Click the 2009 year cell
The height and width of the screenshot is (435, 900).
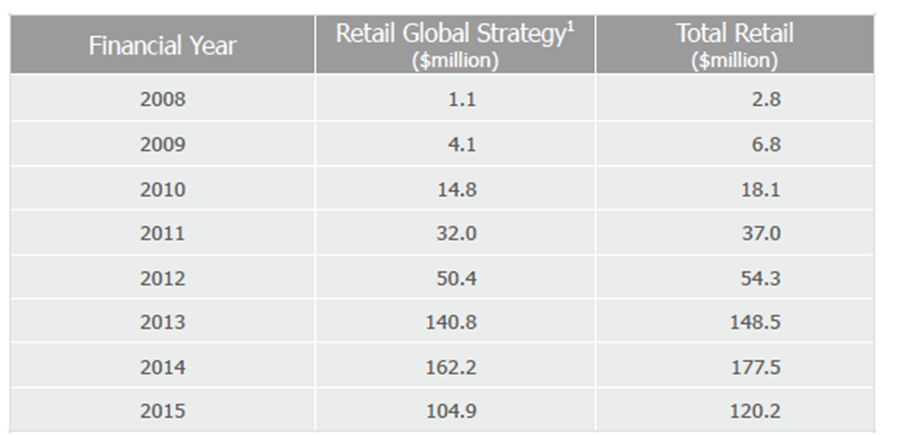pyautogui.click(x=162, y=144)
